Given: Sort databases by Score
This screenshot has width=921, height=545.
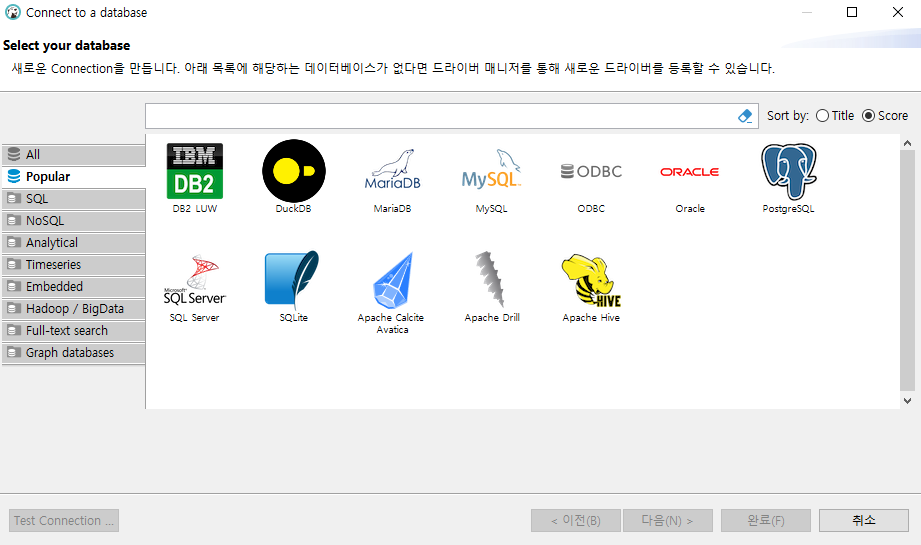Looking at the screenshot, I should pyautogui.click(x=885, y=116).
